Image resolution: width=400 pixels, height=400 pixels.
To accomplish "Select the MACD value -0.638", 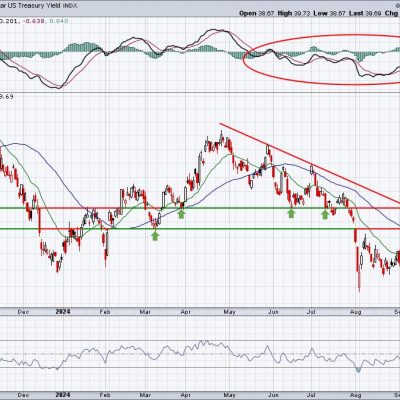I will pos(35,21).
